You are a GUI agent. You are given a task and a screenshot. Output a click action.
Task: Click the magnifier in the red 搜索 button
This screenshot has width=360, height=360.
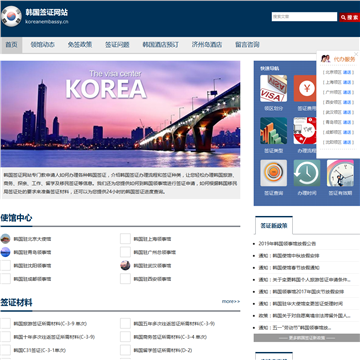(x=343, y=17)
